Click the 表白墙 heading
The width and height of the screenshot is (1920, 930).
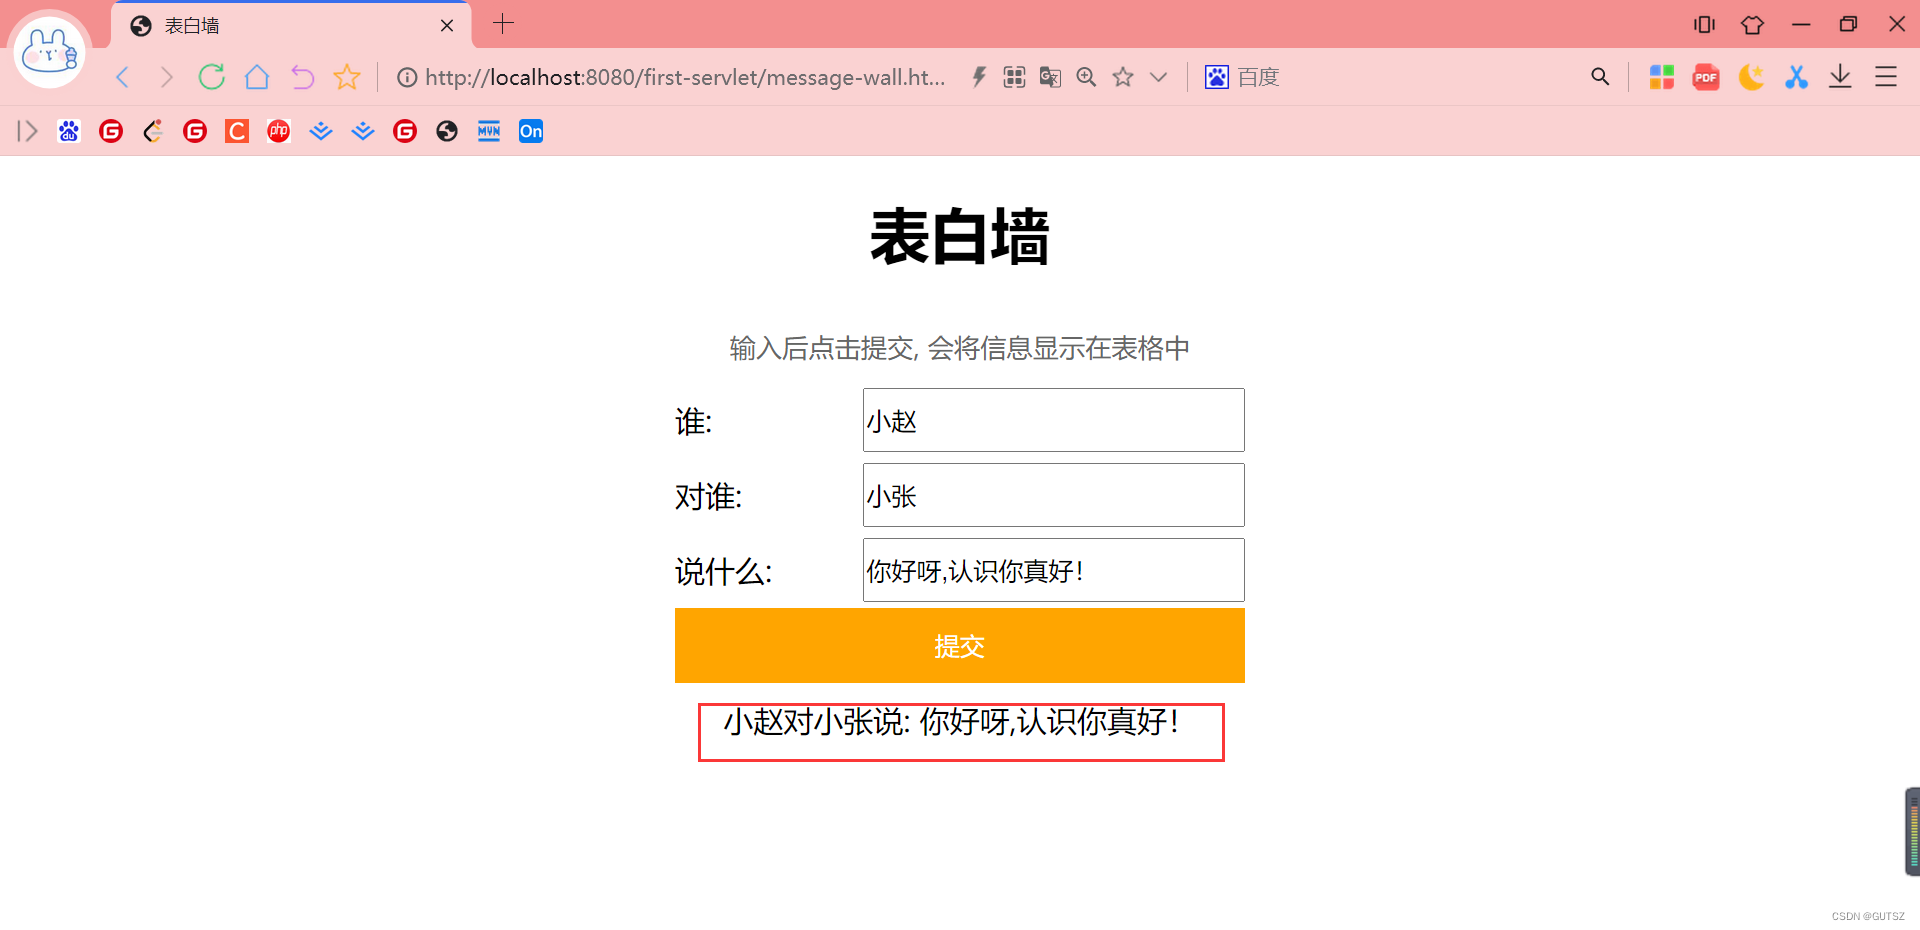pos(960,238)
